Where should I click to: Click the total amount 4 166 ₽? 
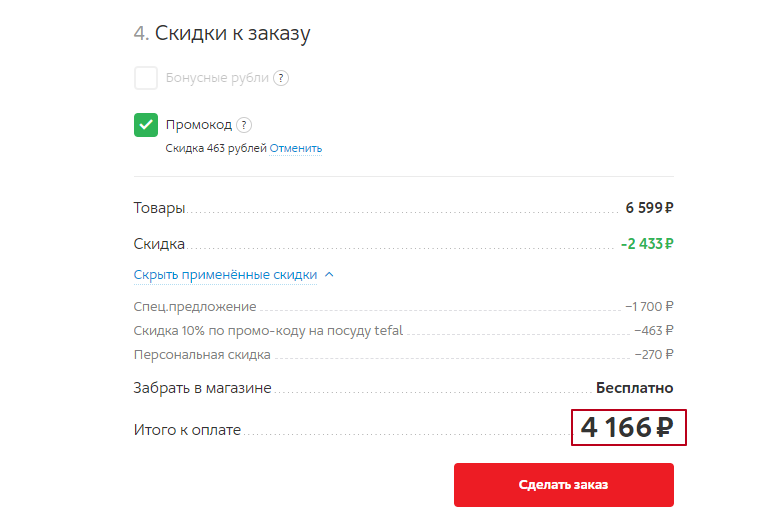tap(628, 428)
